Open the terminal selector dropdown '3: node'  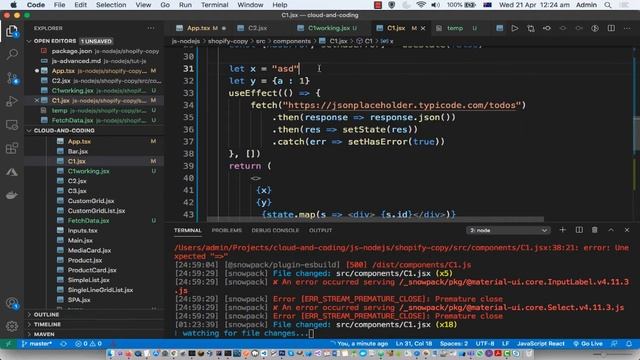508,230
